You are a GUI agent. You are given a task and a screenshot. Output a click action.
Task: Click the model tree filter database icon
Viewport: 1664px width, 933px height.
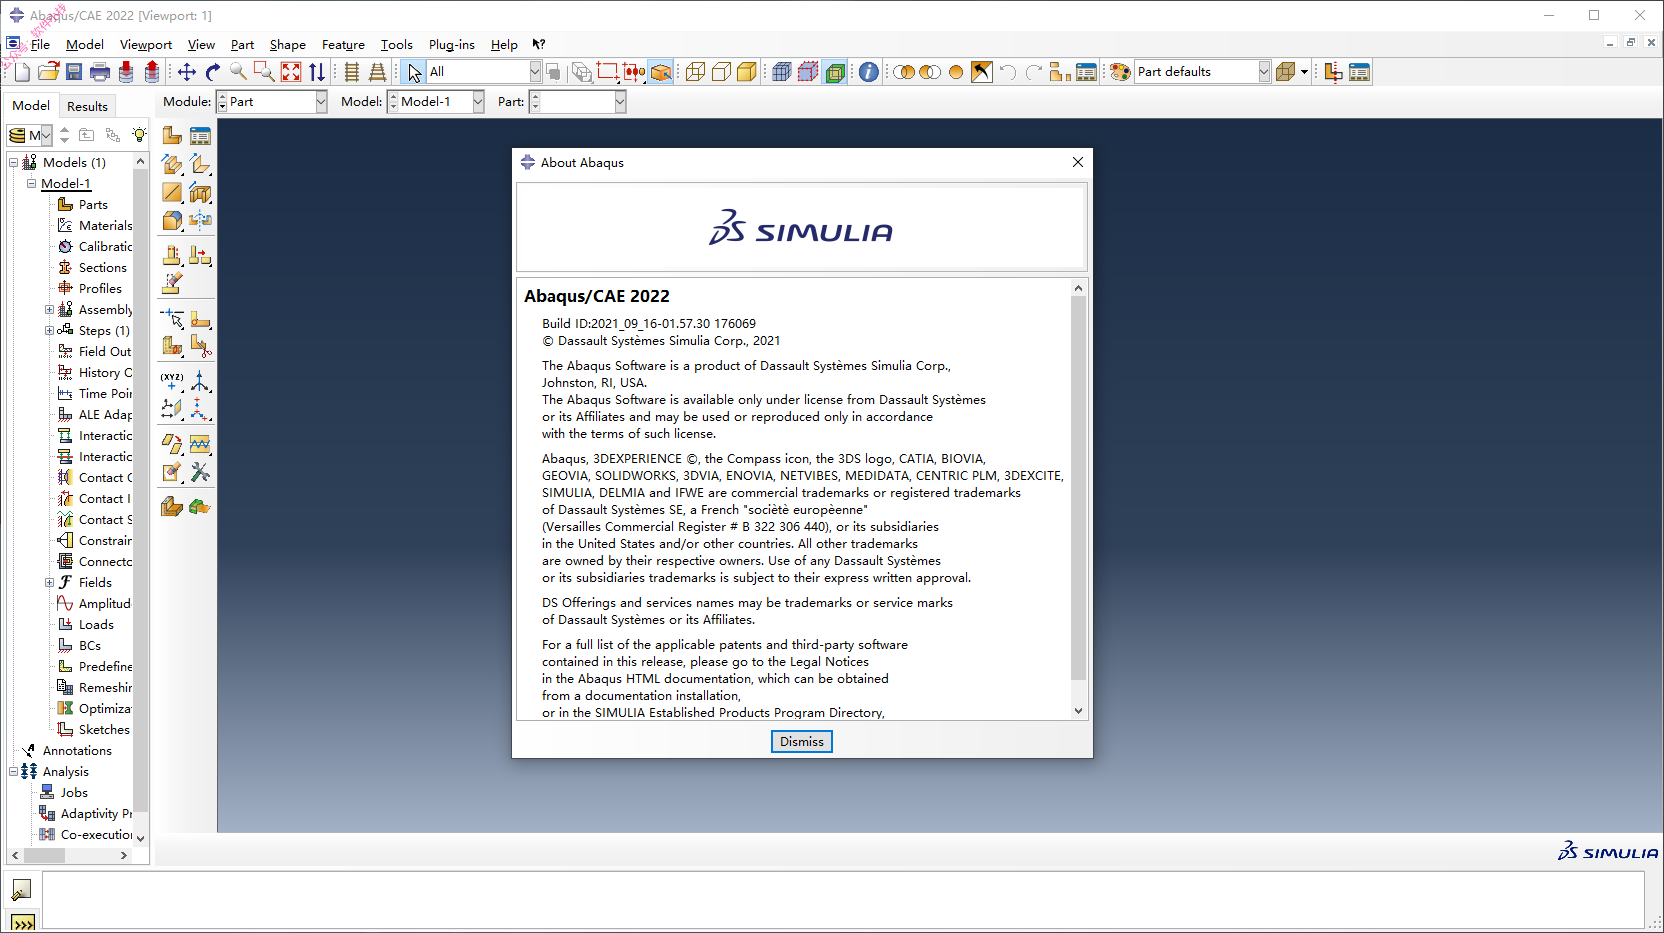(17, 135)
